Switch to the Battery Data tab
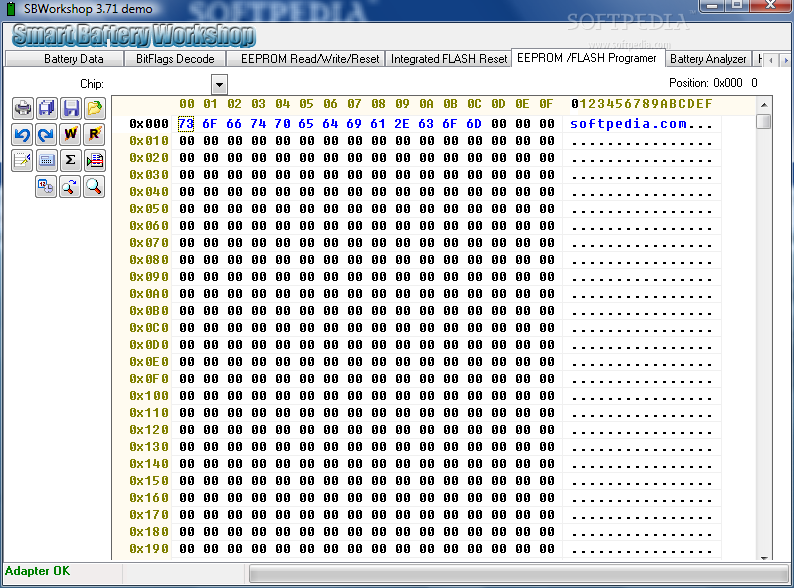This screenshot has width=794, height=588. click(x=74, y=59)
